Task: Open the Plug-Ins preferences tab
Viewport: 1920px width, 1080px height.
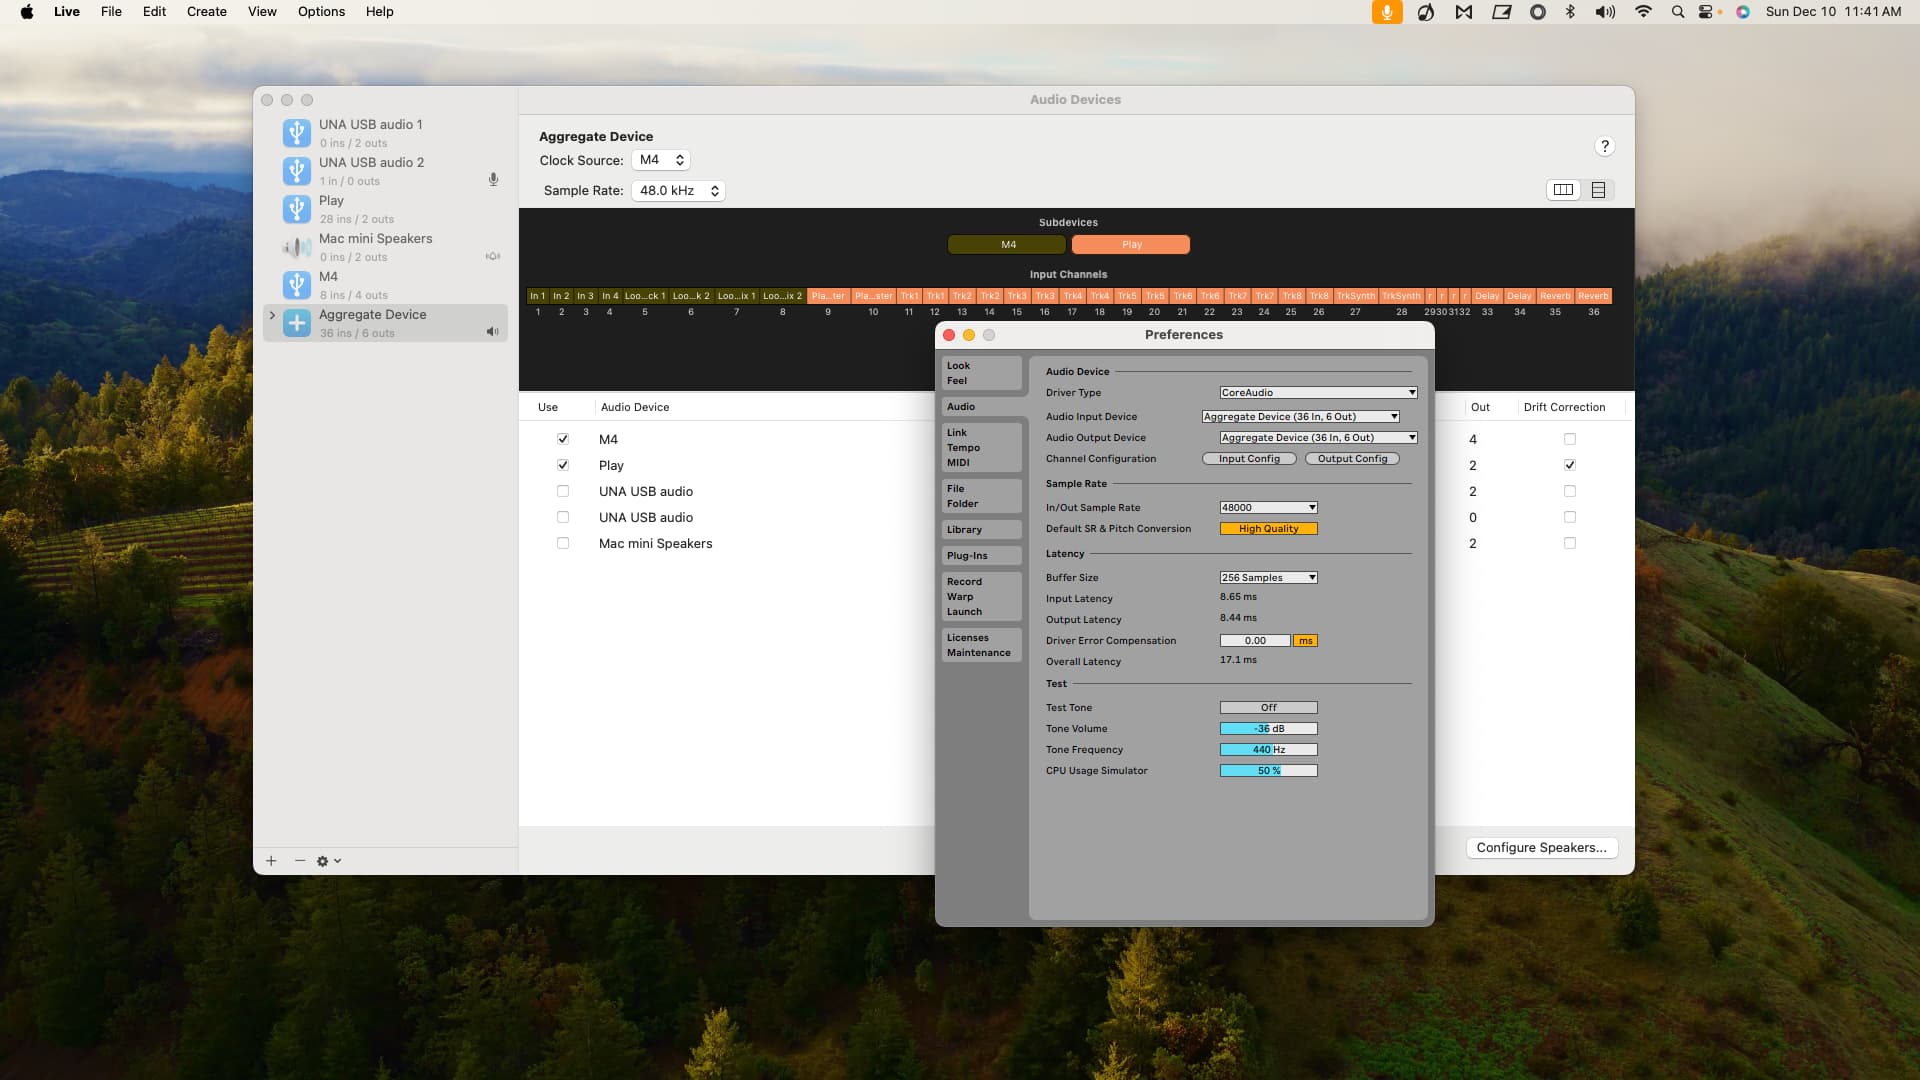Action: tap(981, 556)
